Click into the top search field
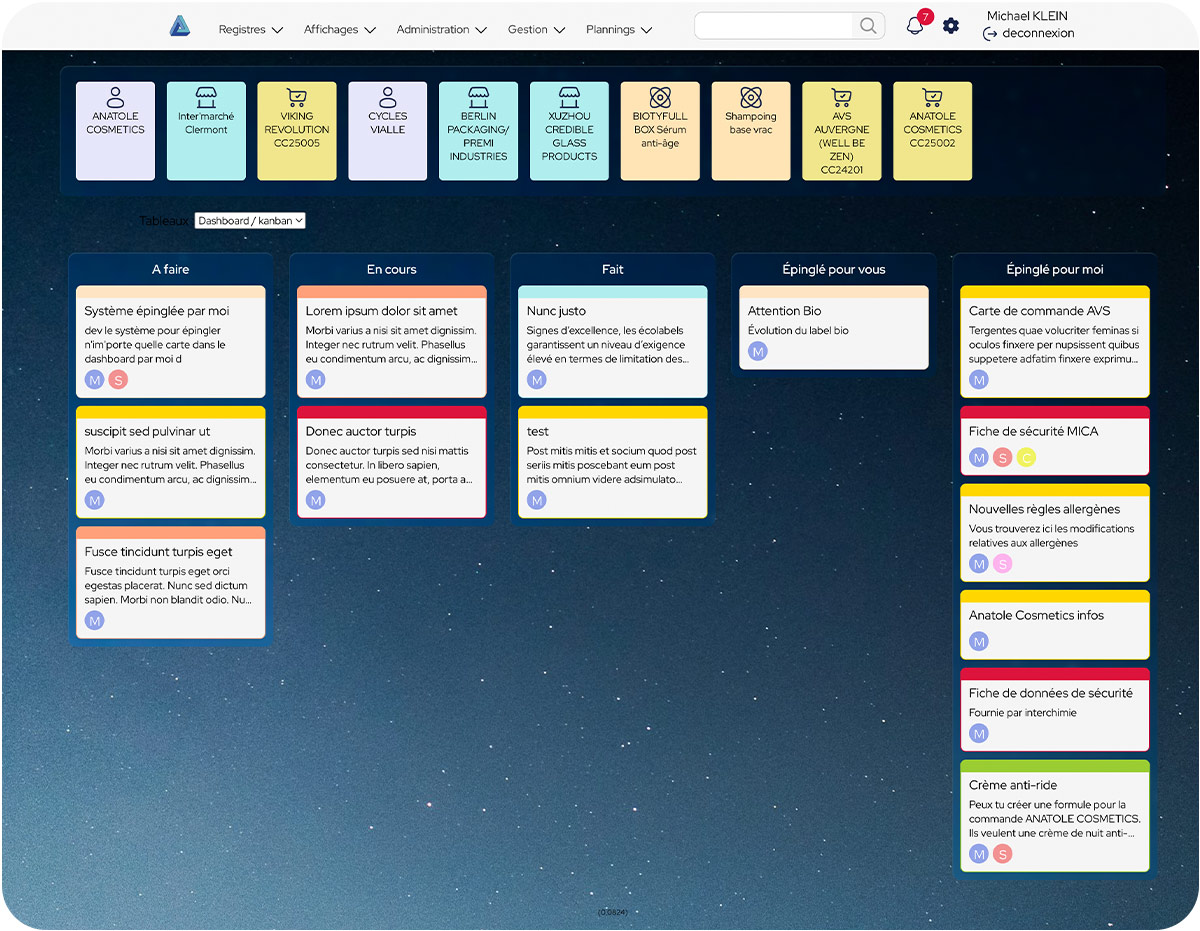Image resolution: width=1200 pixels, height=931 pixels. coord(773,26)
